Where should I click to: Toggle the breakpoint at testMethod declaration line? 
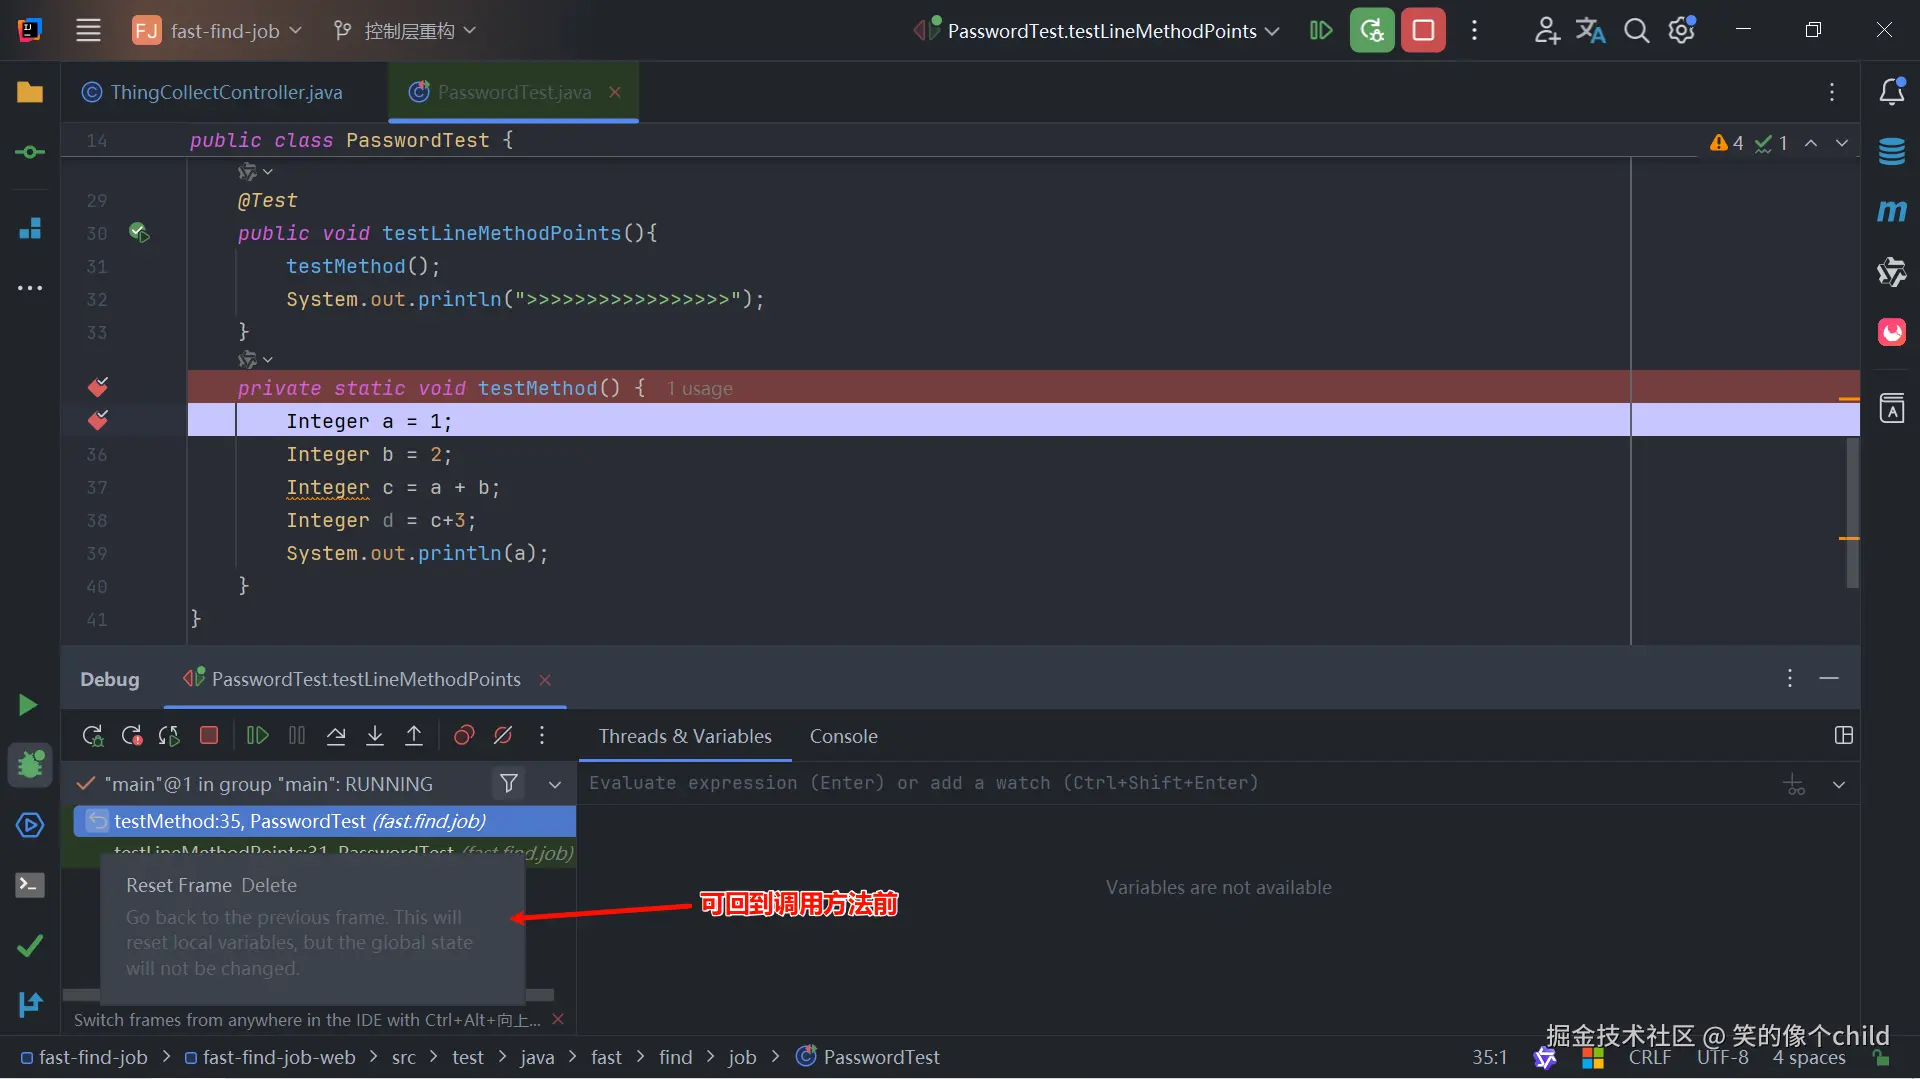point(98,387)
